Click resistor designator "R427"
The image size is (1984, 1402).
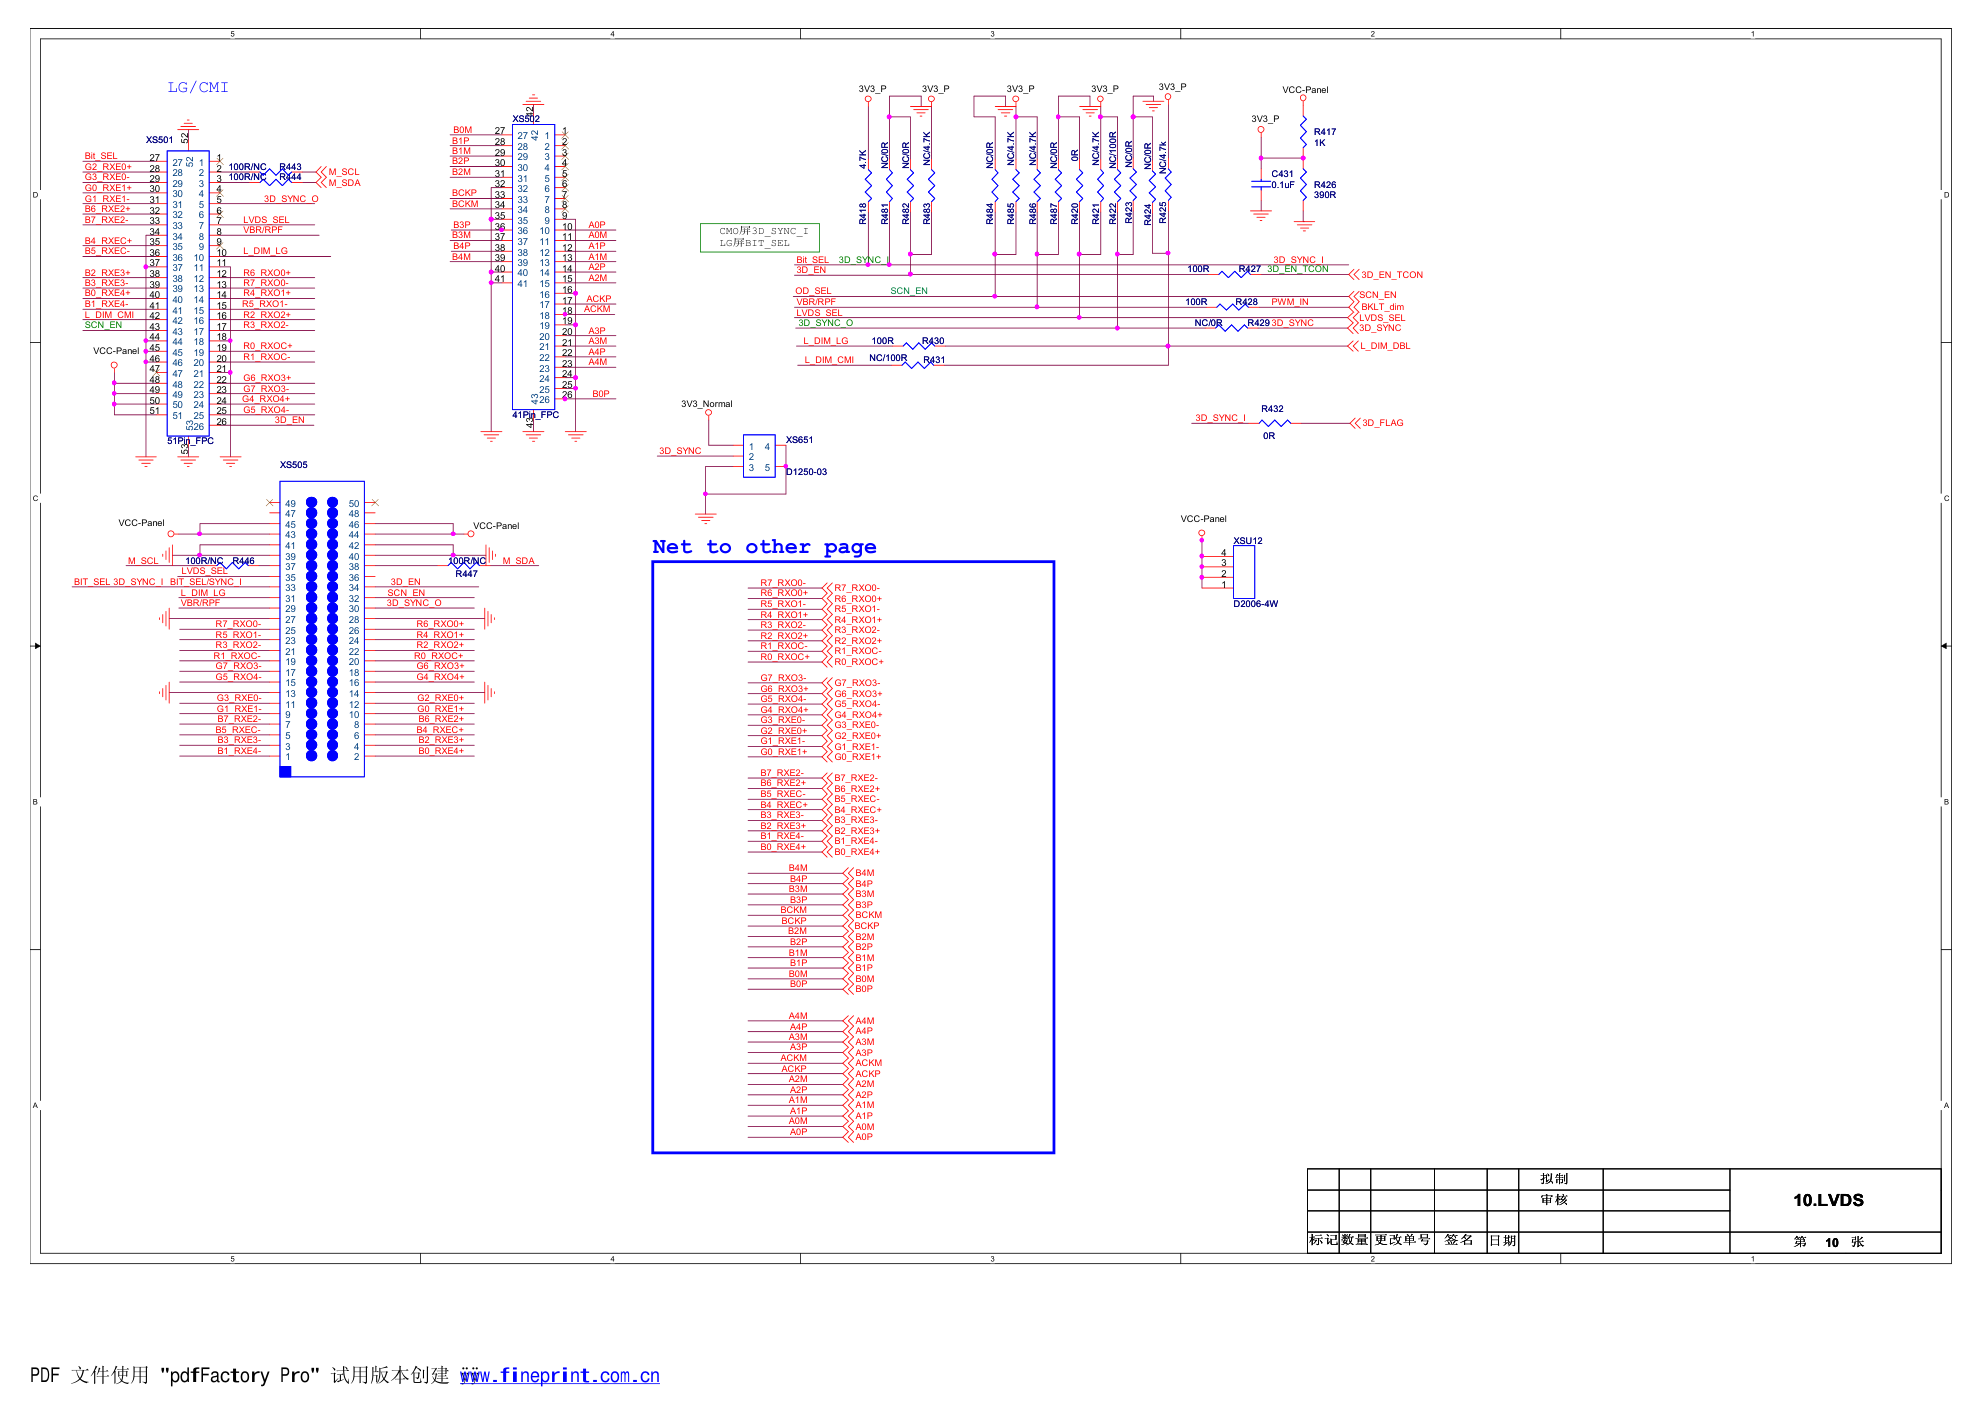coord(1249,269)
